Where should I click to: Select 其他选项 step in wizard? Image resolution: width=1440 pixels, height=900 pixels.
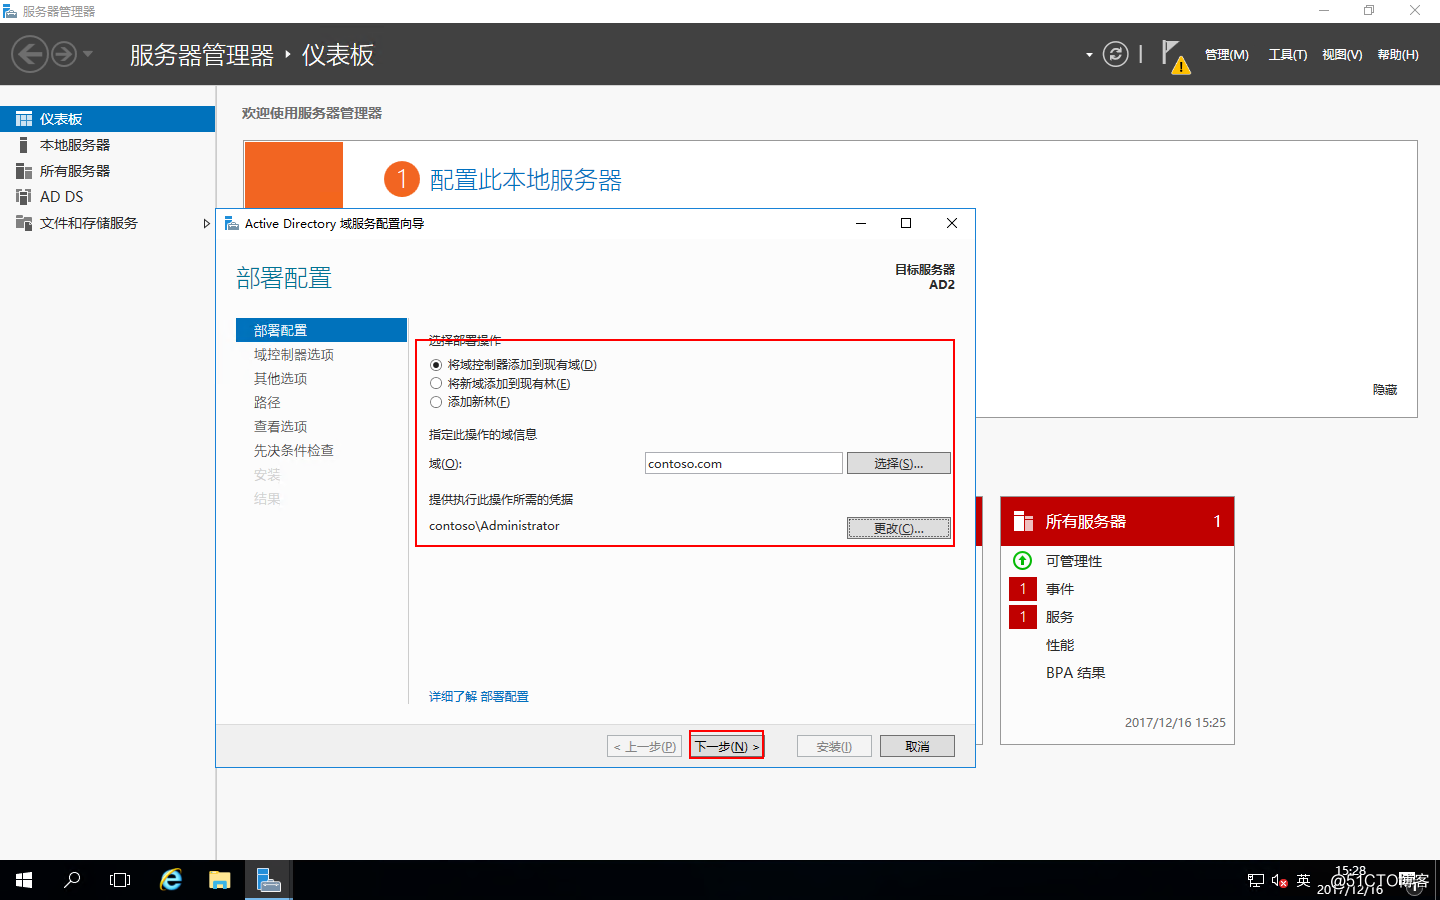click(280, 379)
